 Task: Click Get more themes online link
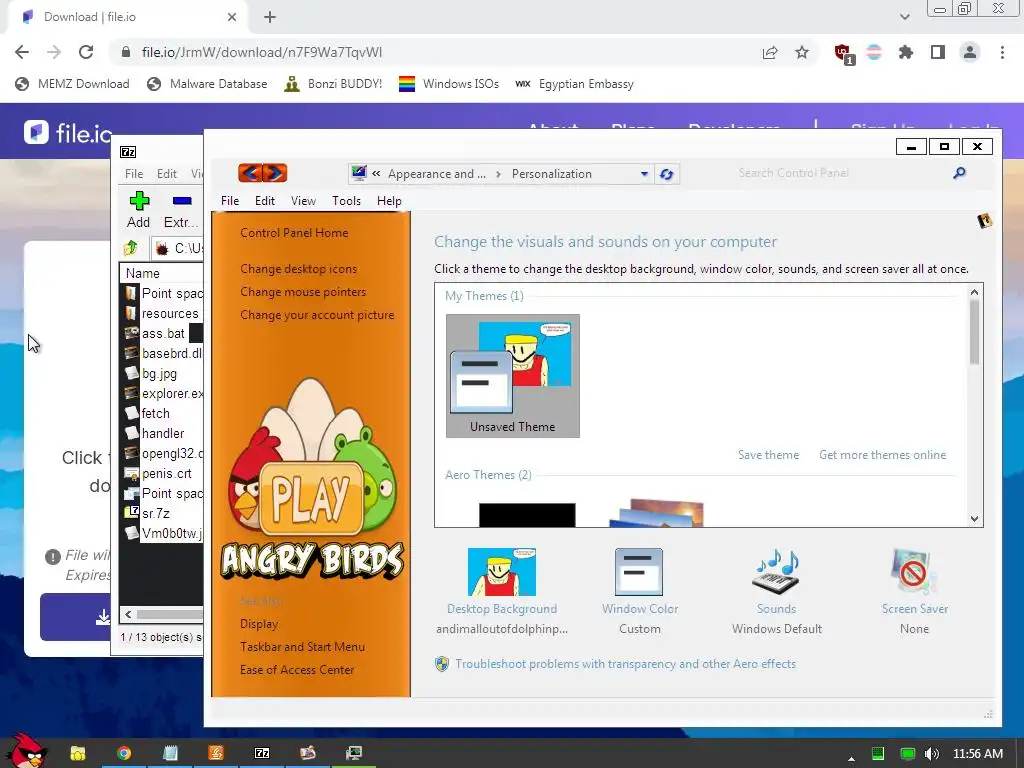click(x=882, y=455)
